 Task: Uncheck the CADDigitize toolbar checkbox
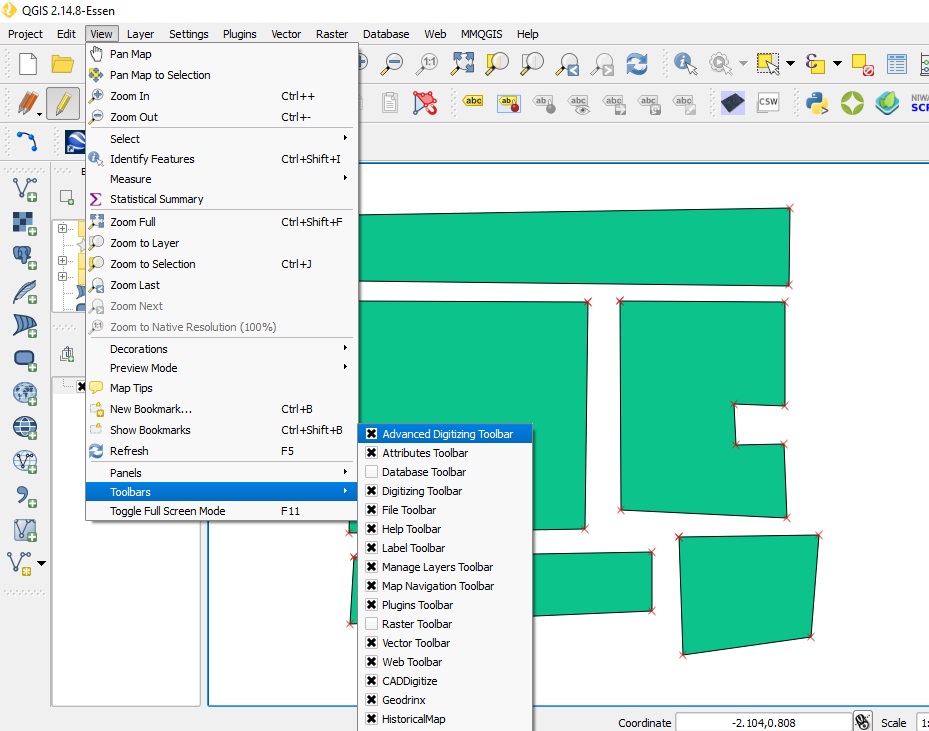[371, 681]
